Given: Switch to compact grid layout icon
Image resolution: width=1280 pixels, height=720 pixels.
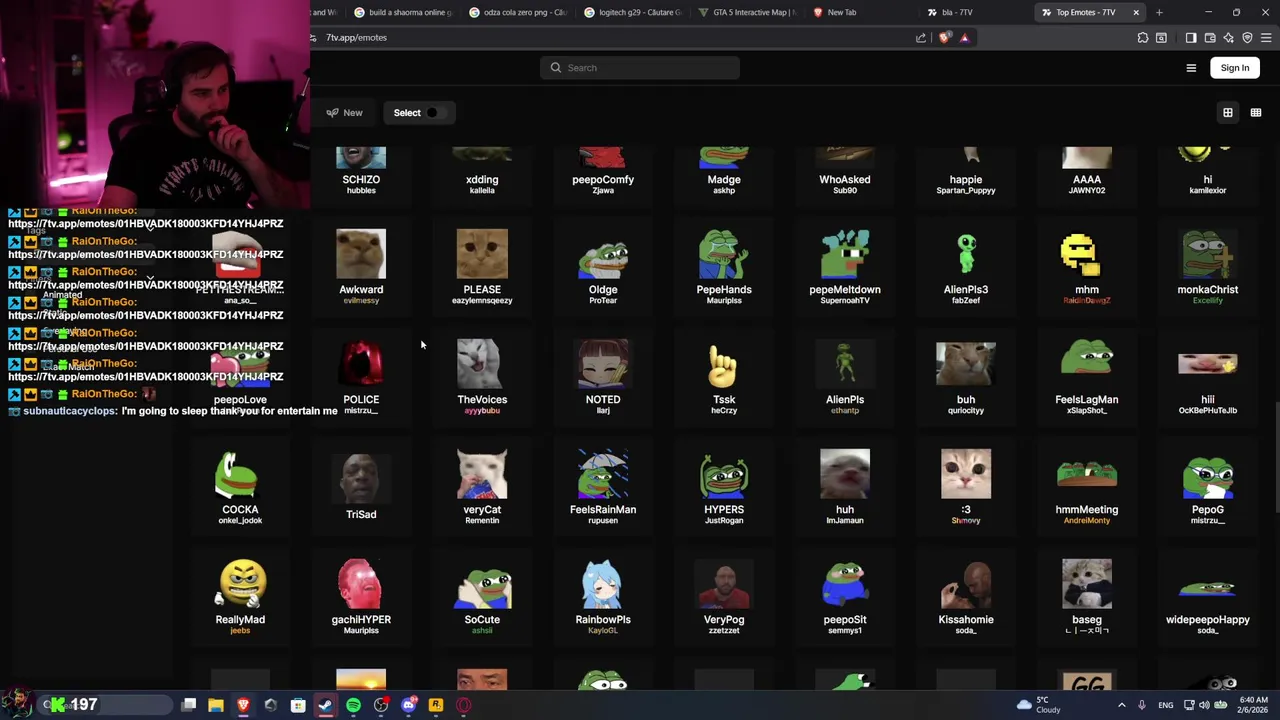Looking at the screenshot, I should coord(1256,113).
